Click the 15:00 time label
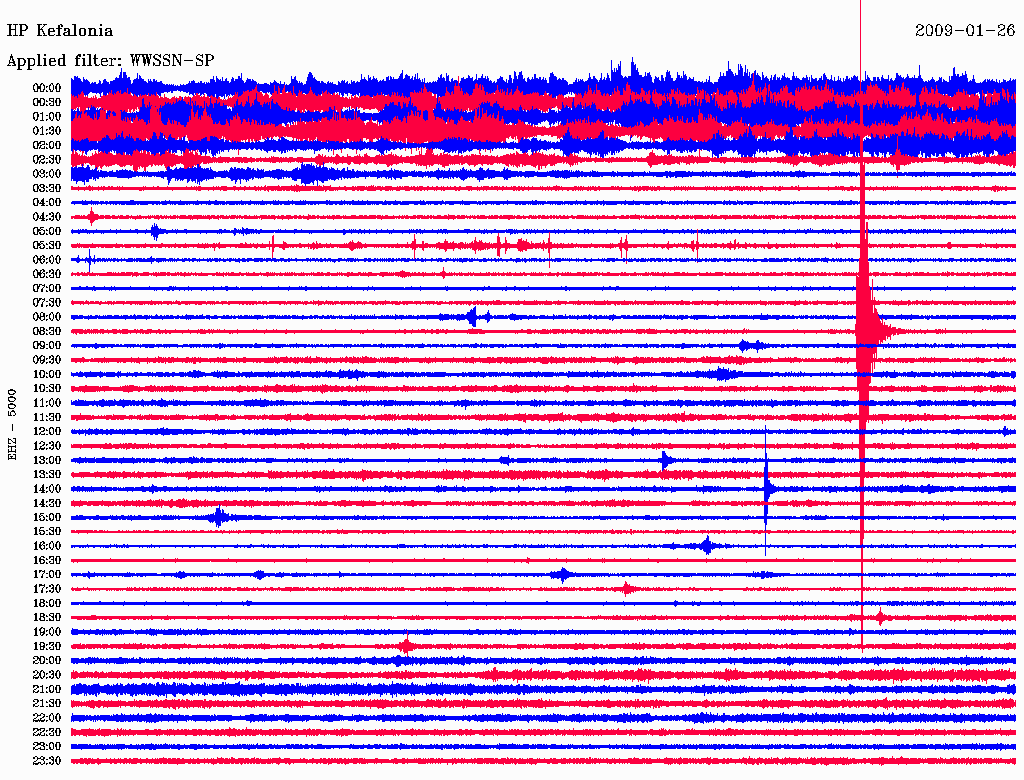 point(47,517)
